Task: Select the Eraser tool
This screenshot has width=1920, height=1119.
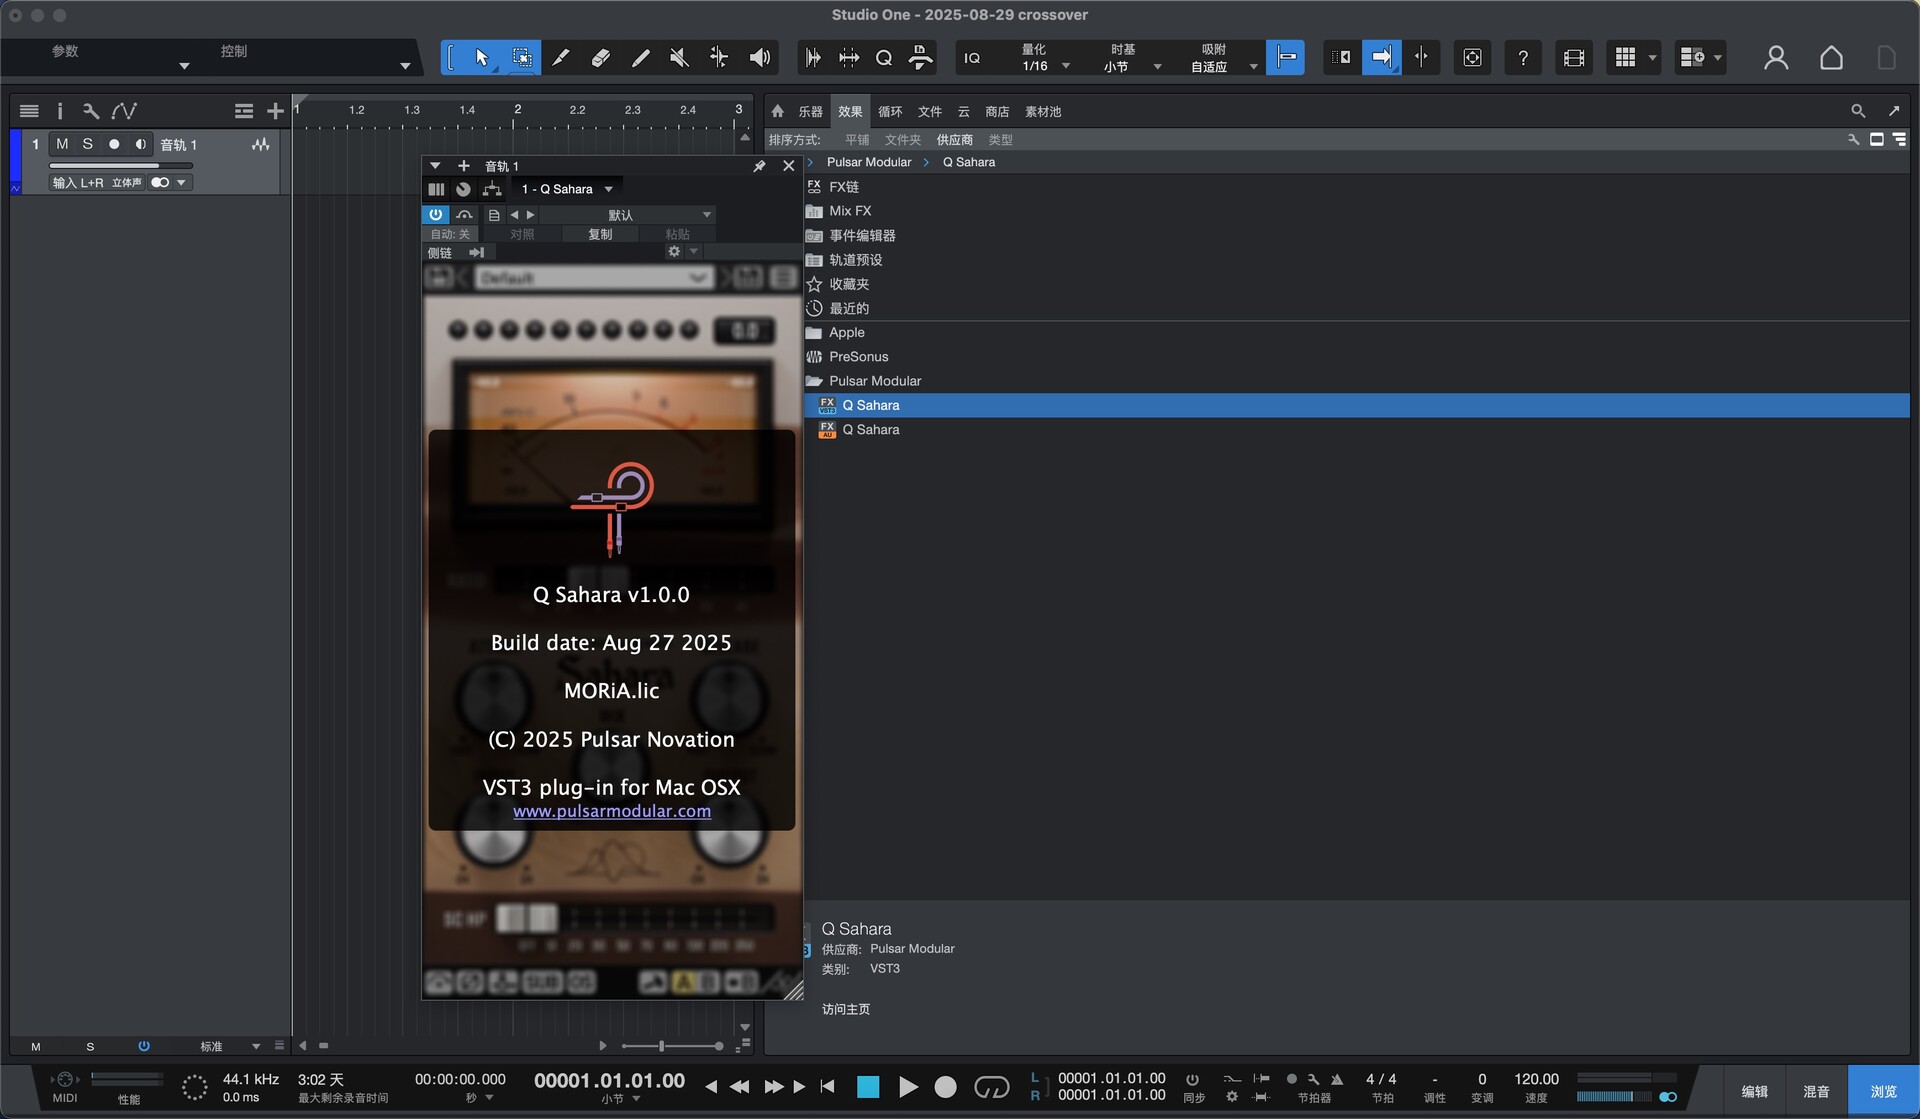Action: point(600,58)
